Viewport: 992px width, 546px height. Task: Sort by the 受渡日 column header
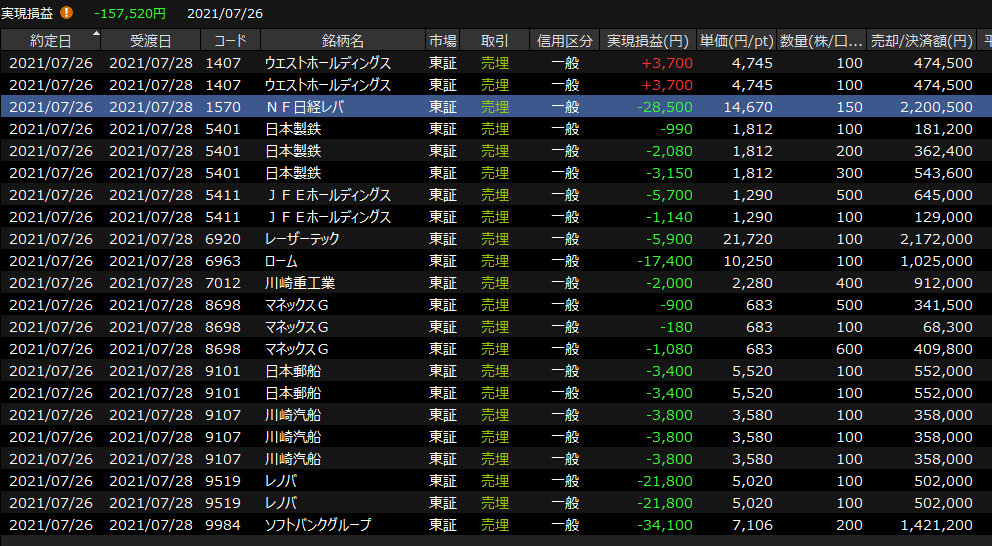click(150, 41)
